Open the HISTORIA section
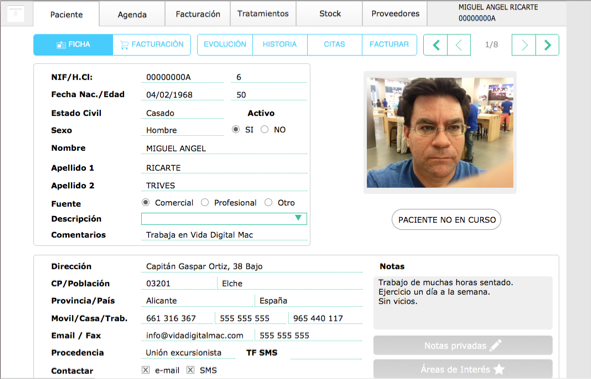This screenshot has width=591, height=379. click(x=280, y=44)
